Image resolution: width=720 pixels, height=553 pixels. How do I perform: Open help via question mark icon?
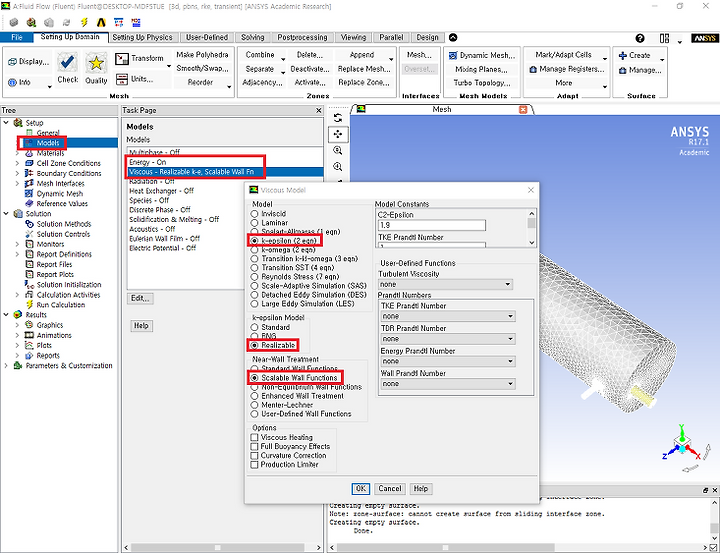coord(640,38)
